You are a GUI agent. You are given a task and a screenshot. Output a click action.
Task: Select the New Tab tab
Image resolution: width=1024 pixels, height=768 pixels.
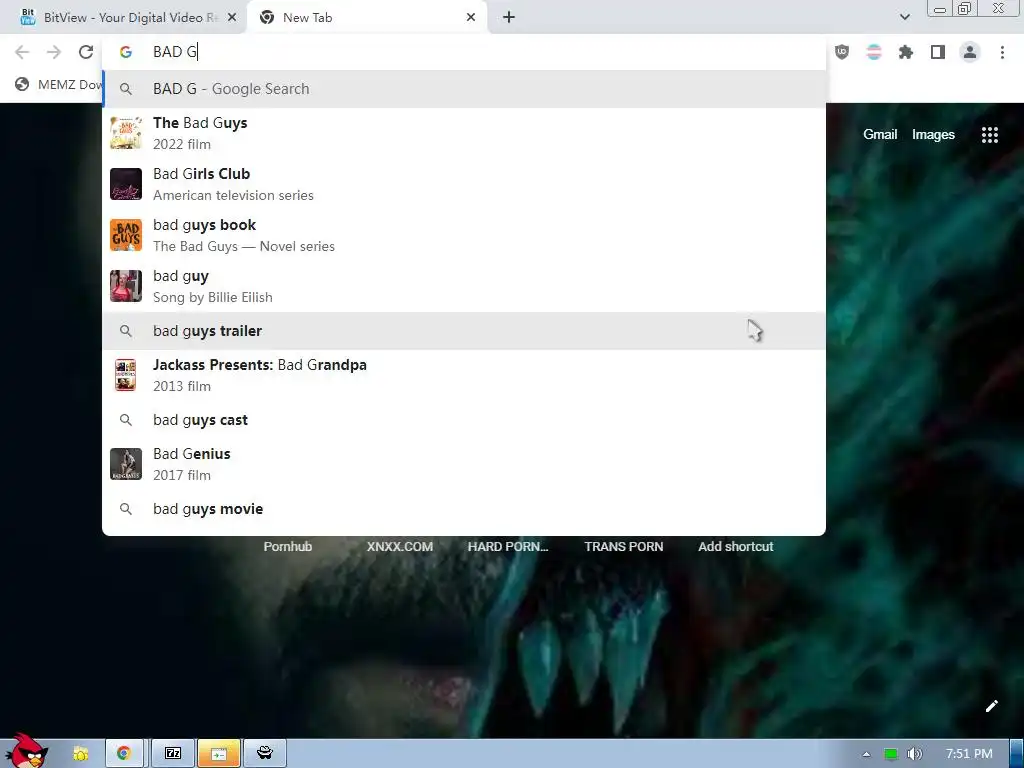point(366,18)
